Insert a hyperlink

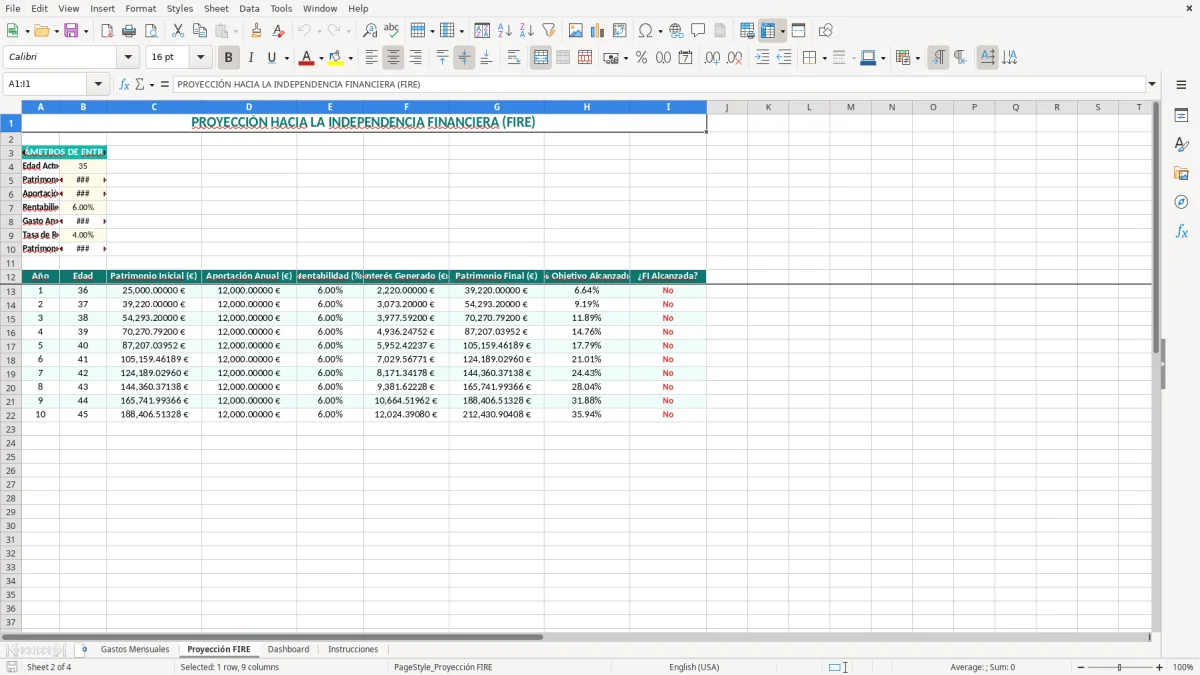(x=676, y=31)
